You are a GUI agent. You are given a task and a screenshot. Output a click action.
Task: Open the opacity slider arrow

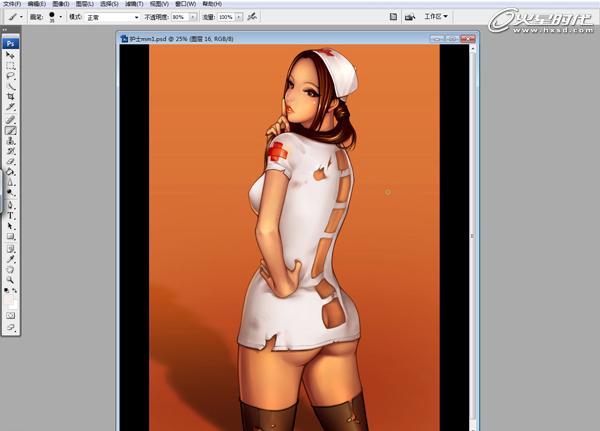pyautogui.click(x=193, y=17)
